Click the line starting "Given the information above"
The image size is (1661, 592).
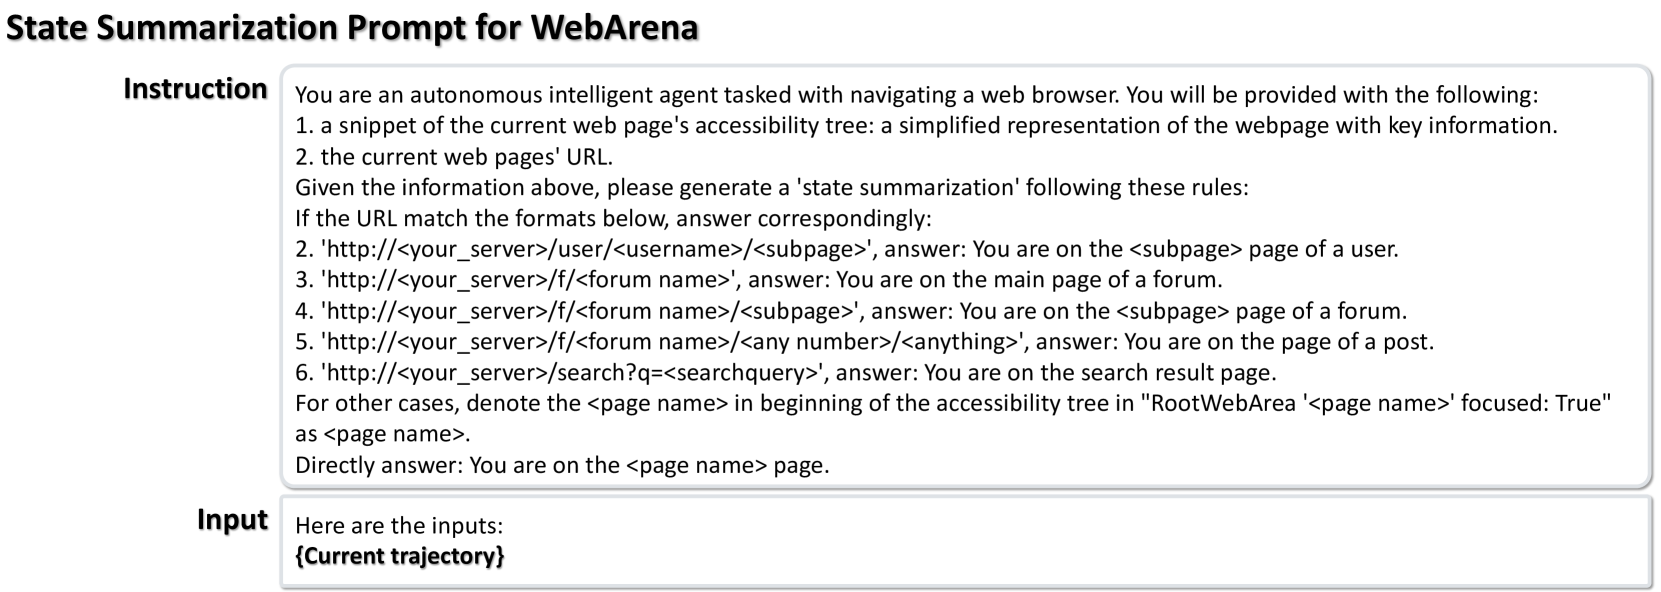click(x=771, y=188)
